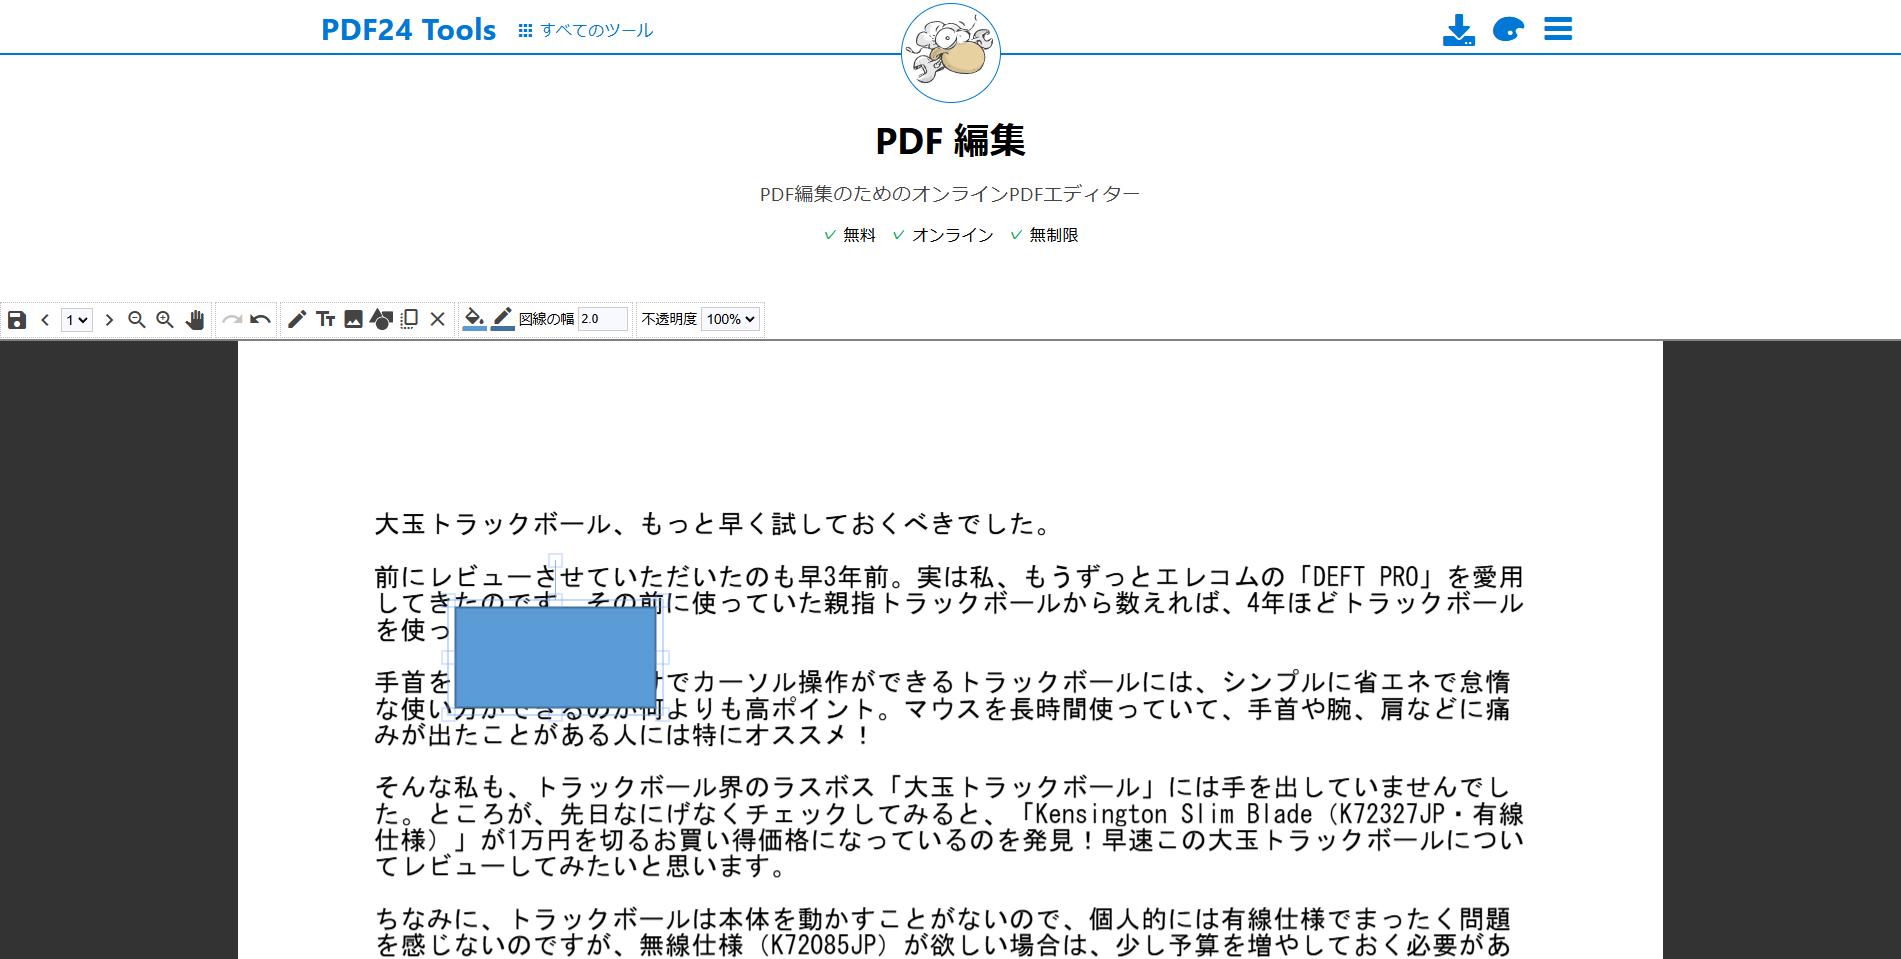This screenshot has height=959, width=1901.
Task: Focus the 罫線の幅 width input field
Action: pos(603,319)
